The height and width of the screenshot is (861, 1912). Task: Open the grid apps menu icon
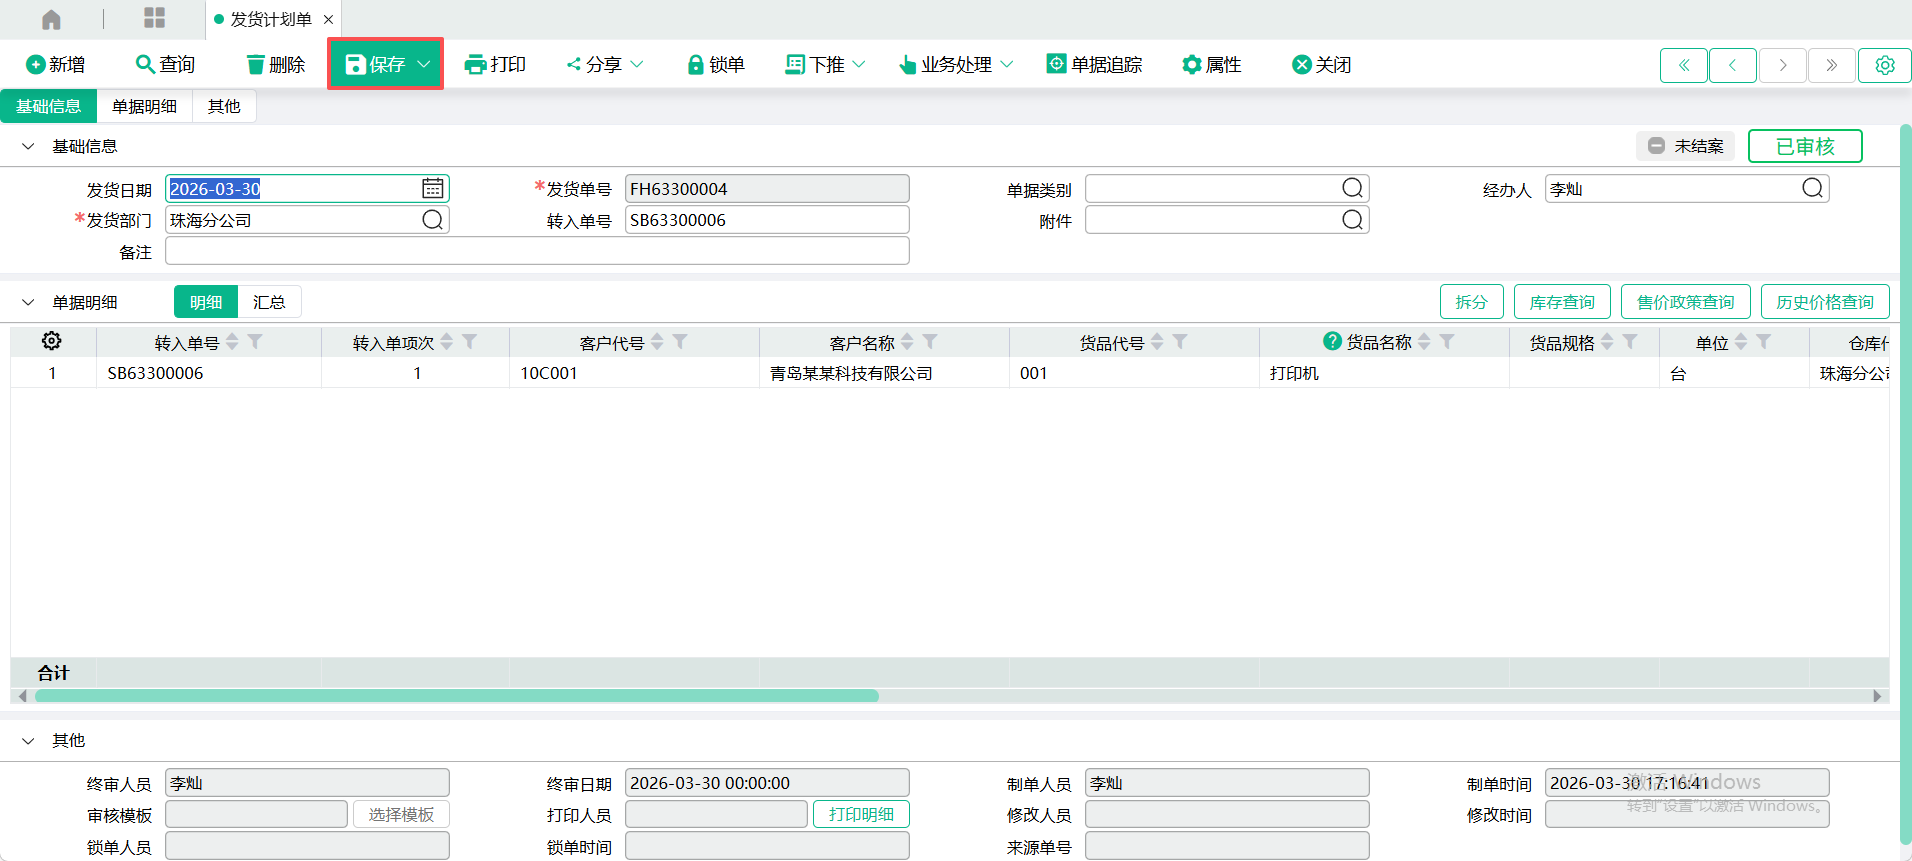click(154, 18)
